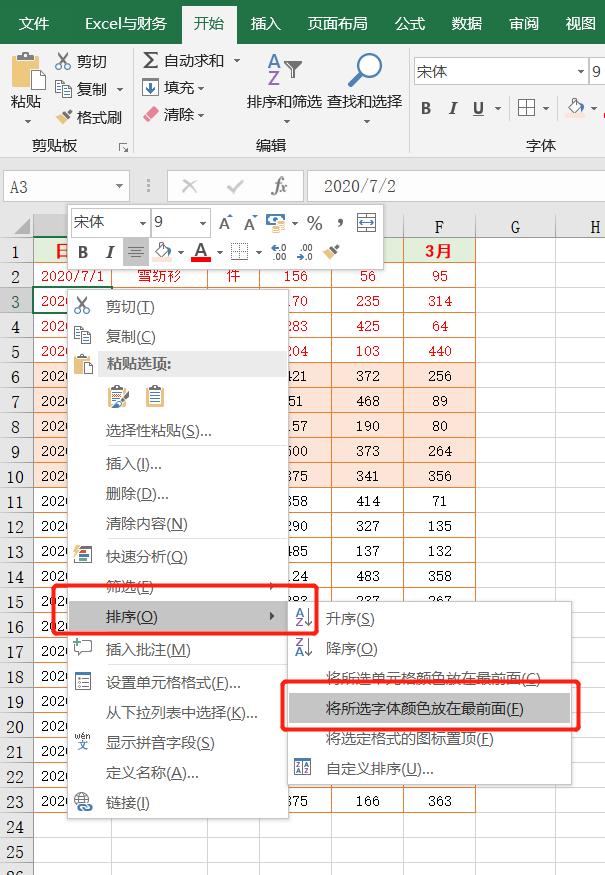605x875 pixels.
Task: Toggle Underline in the ribbon font group
Action: 478,108
